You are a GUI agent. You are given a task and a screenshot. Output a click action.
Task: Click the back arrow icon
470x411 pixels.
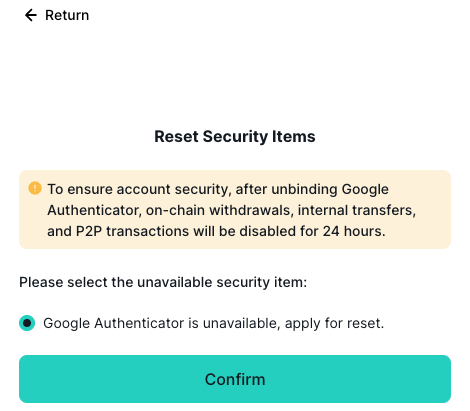click(x=31, y=15)
